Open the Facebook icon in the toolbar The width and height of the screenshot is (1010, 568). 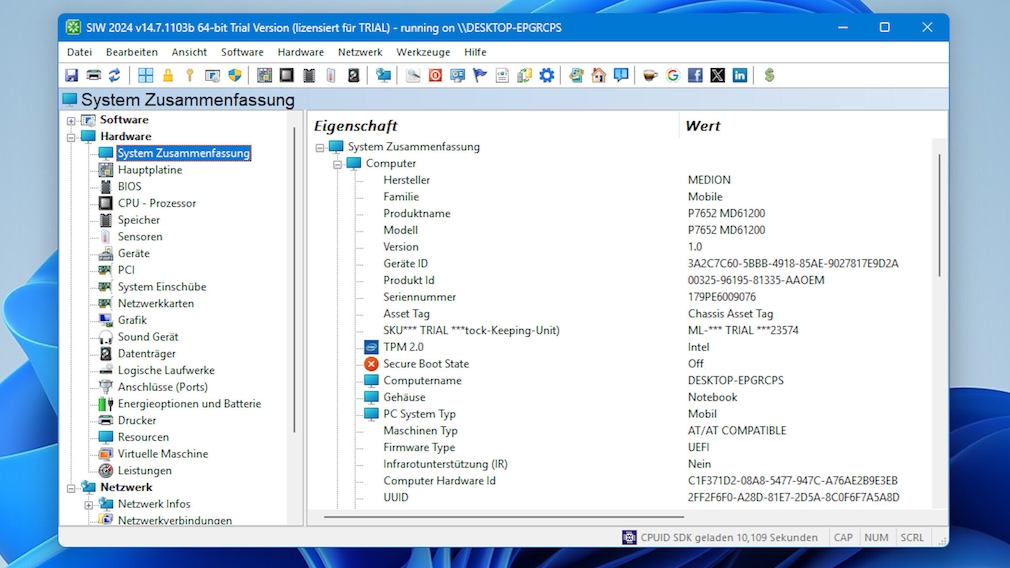[x=695, y=75]
